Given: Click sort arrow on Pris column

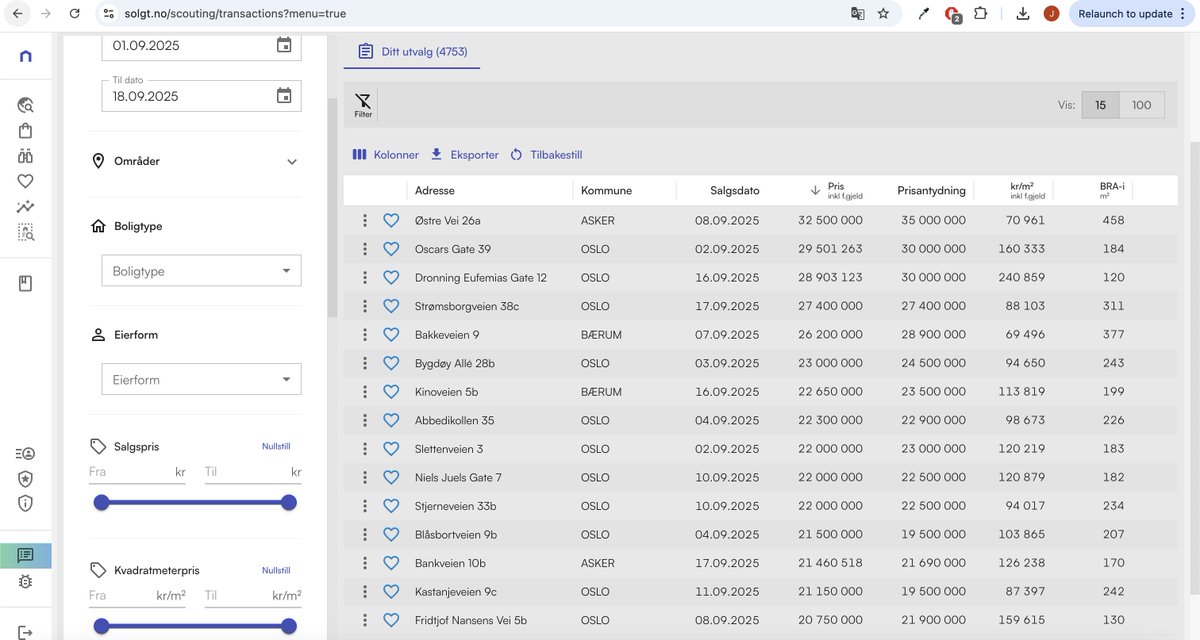Looking at the screenshot, I should (816, 190).
